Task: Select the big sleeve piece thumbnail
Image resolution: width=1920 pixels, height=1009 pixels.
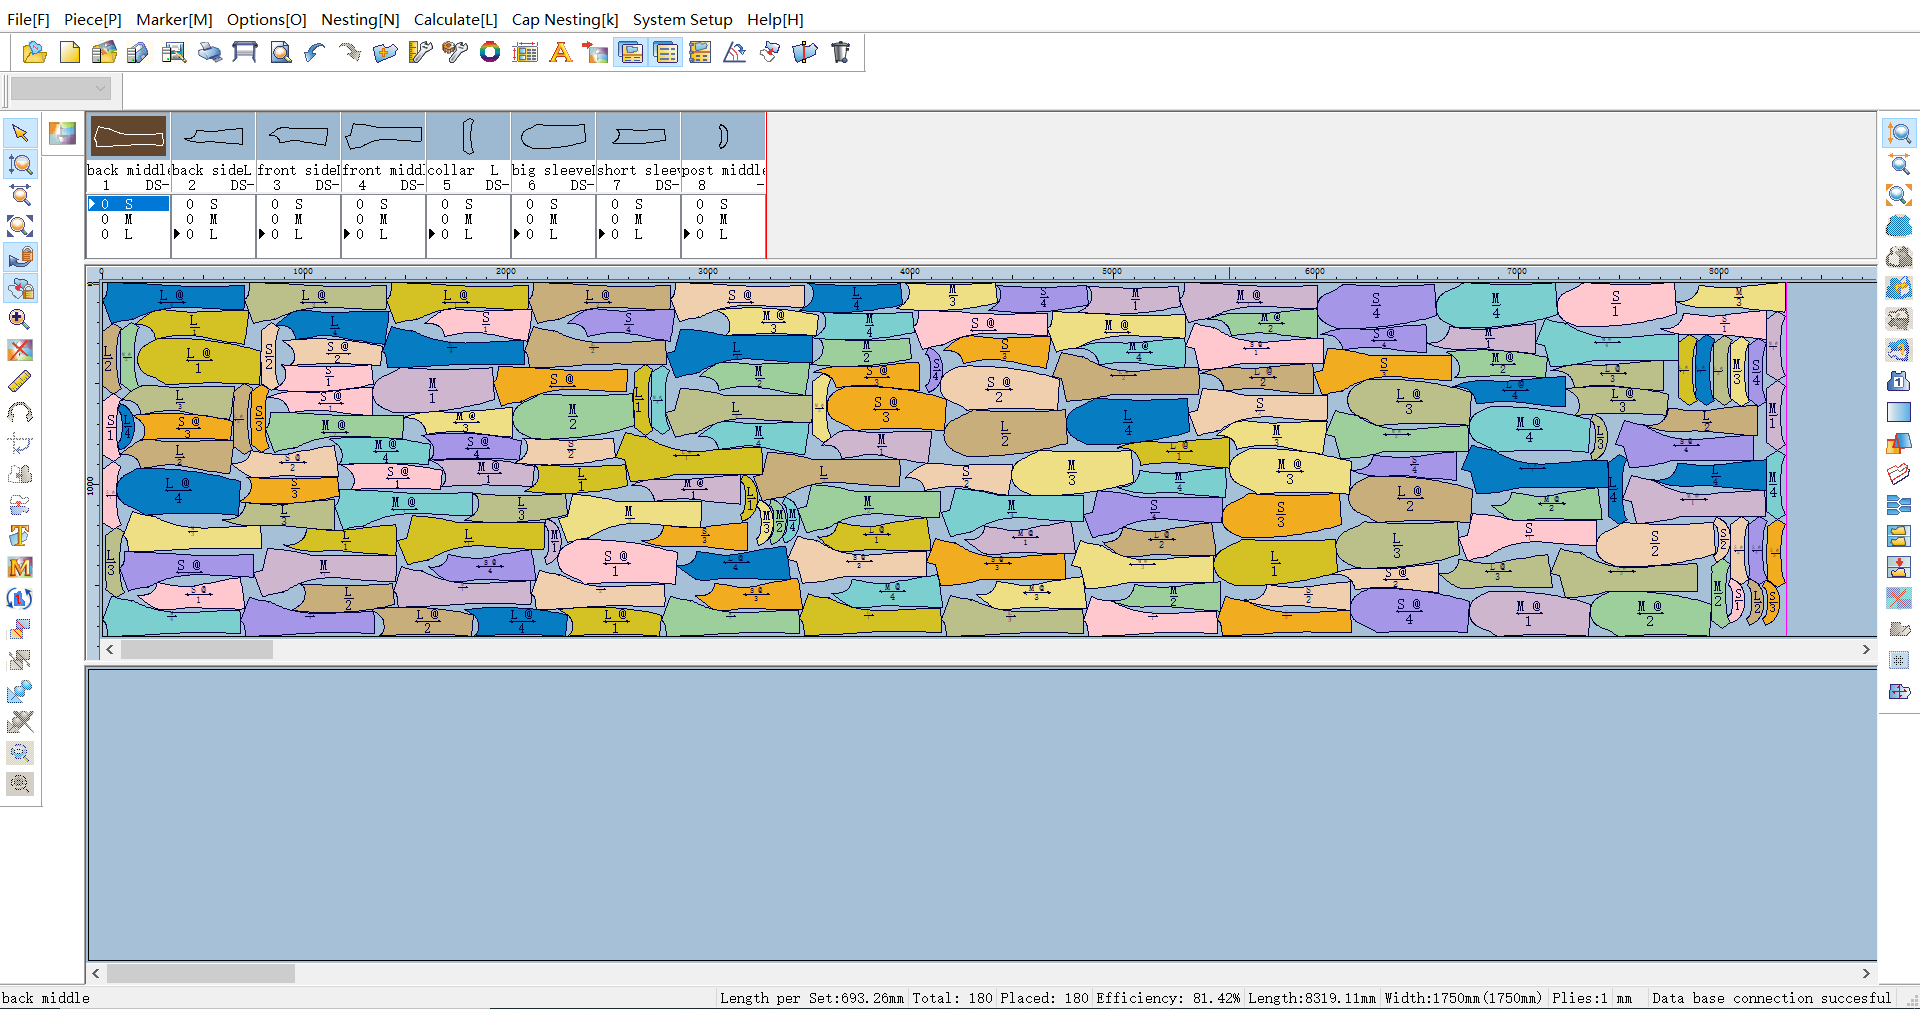Action: tap(553, 136)
